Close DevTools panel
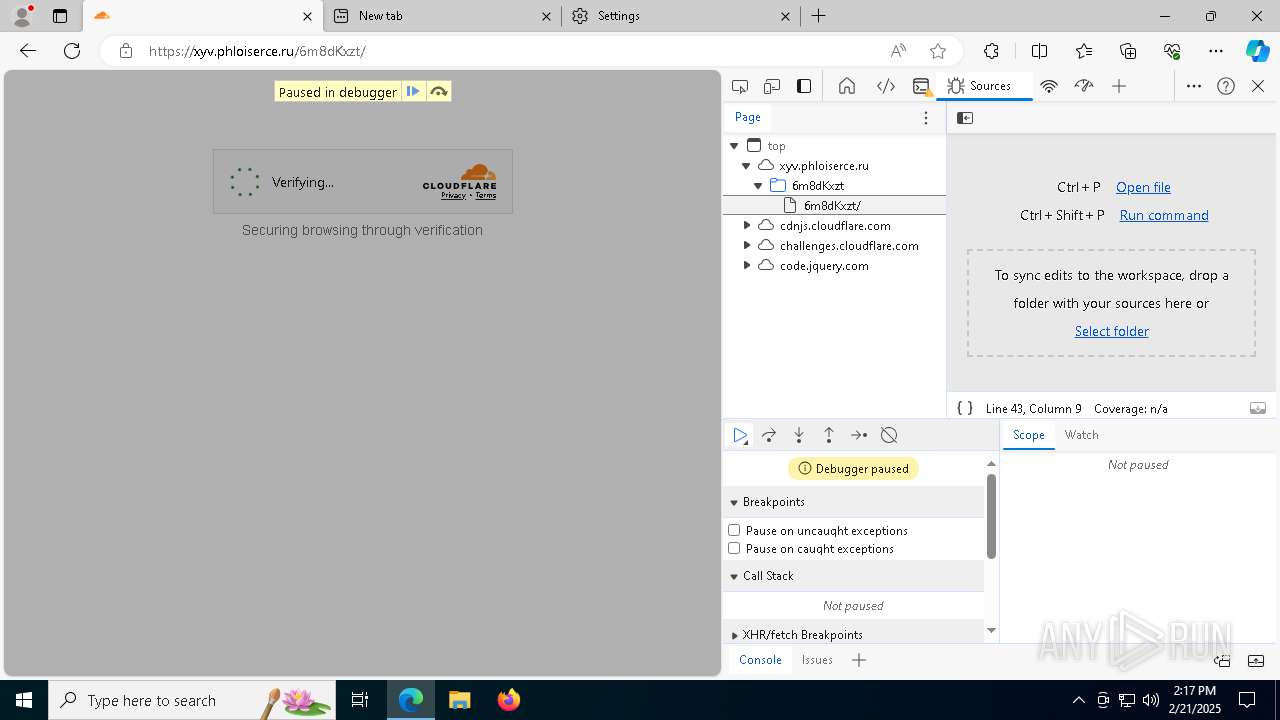The height and width of the screenshot is (720, 1280). coord(1258,86)
